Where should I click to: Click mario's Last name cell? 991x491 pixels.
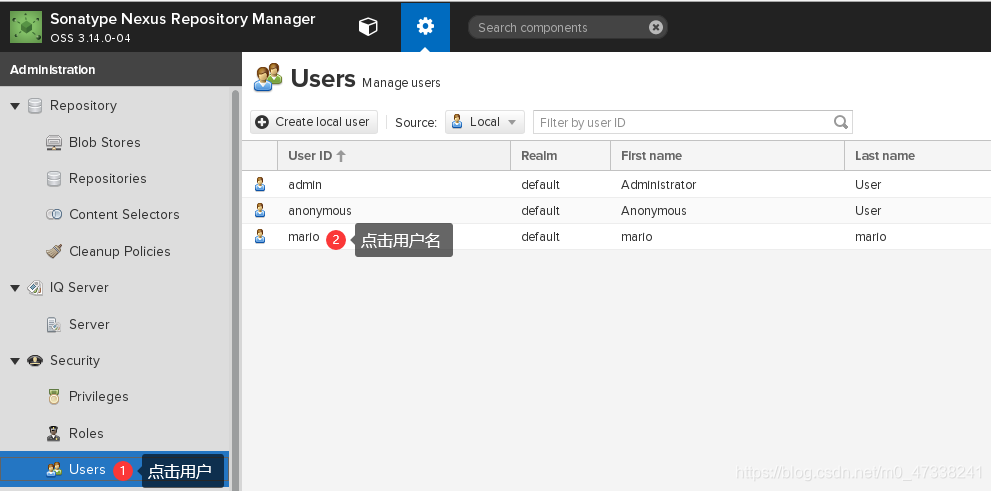[870, 237]
